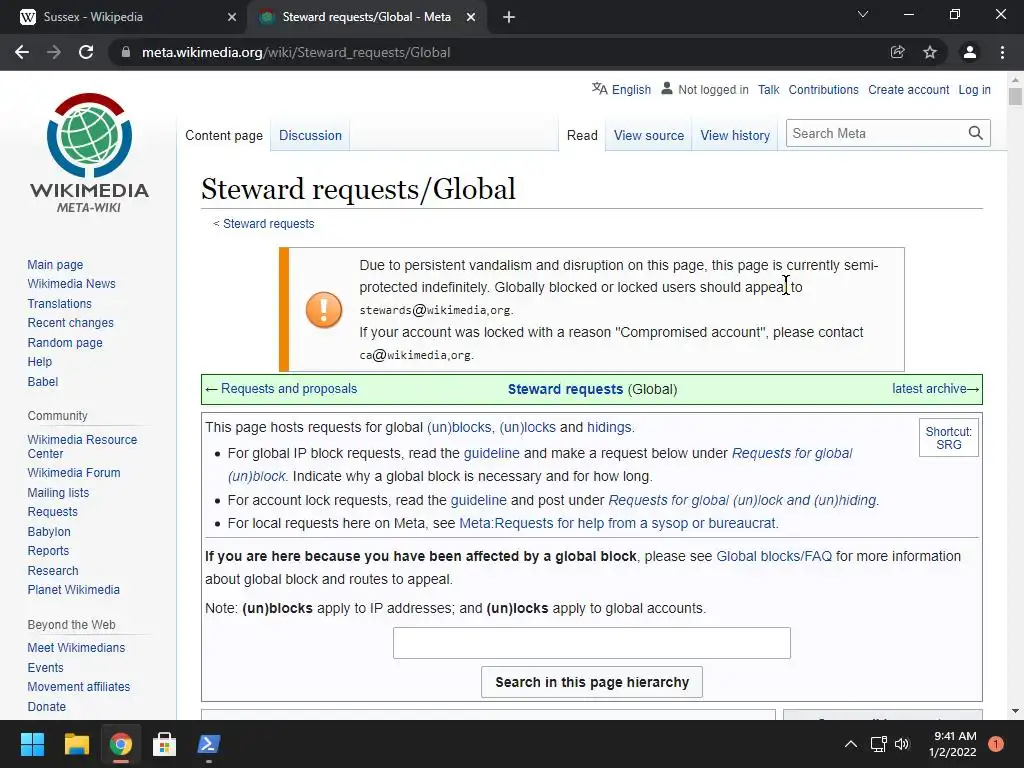Click the Main page sidebar link
This screenshot has height=768, width=1024.
[55, 264]
